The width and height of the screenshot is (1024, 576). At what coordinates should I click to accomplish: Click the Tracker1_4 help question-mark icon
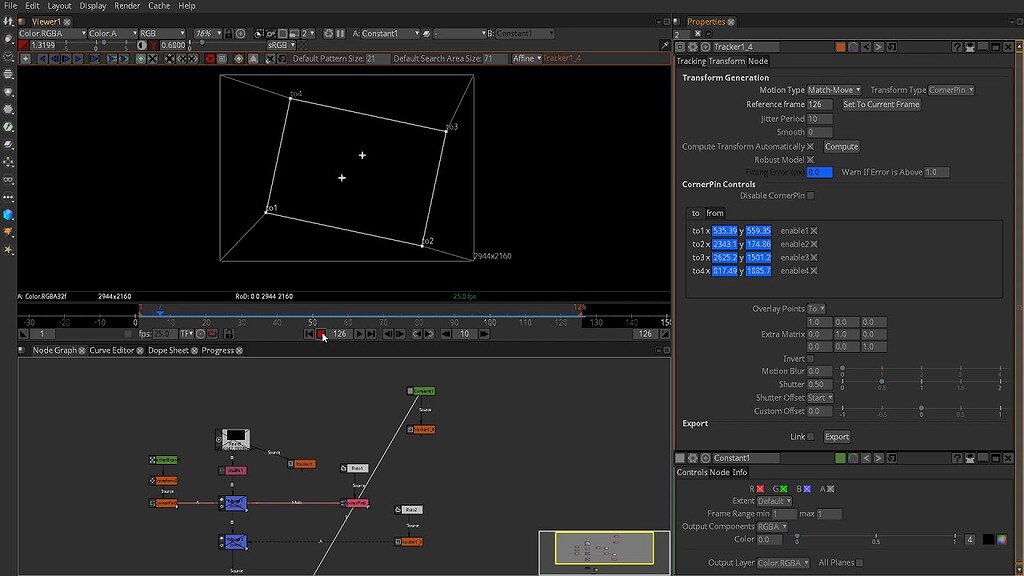(x=956, y=46)
